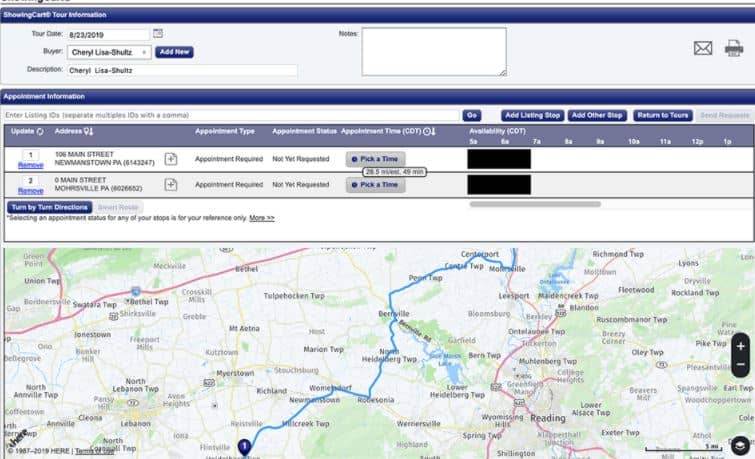Click Add Other Stop
This screenshot has width=755, height=459.
pyautogui.click(x=597, y=116)
